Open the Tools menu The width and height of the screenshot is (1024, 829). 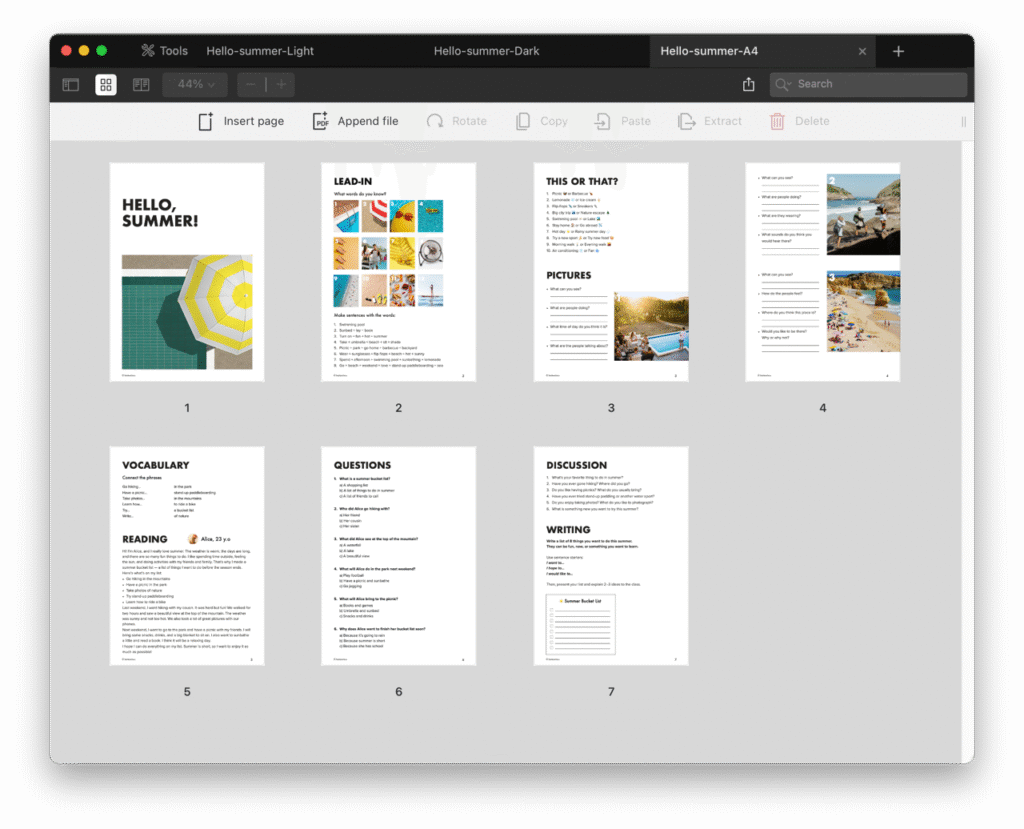tap(163, 51)
